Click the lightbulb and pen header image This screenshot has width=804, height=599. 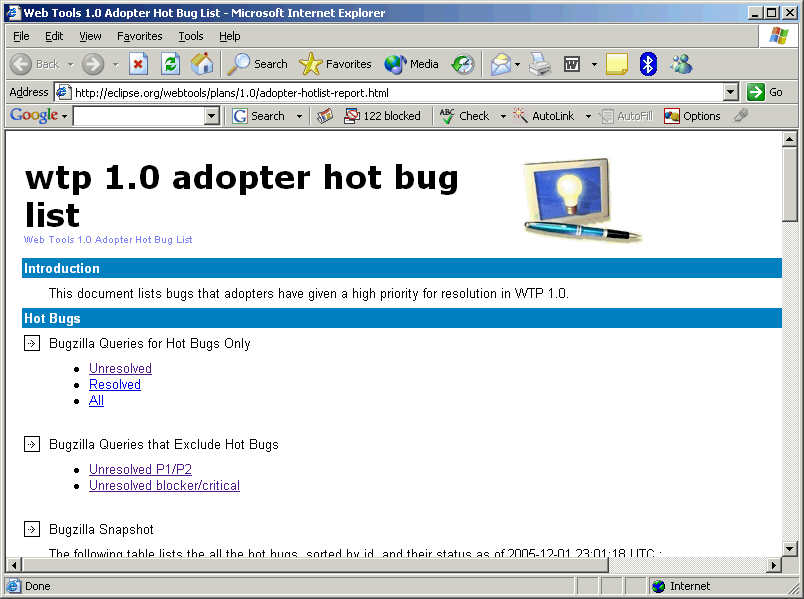[x=582, y=201]
